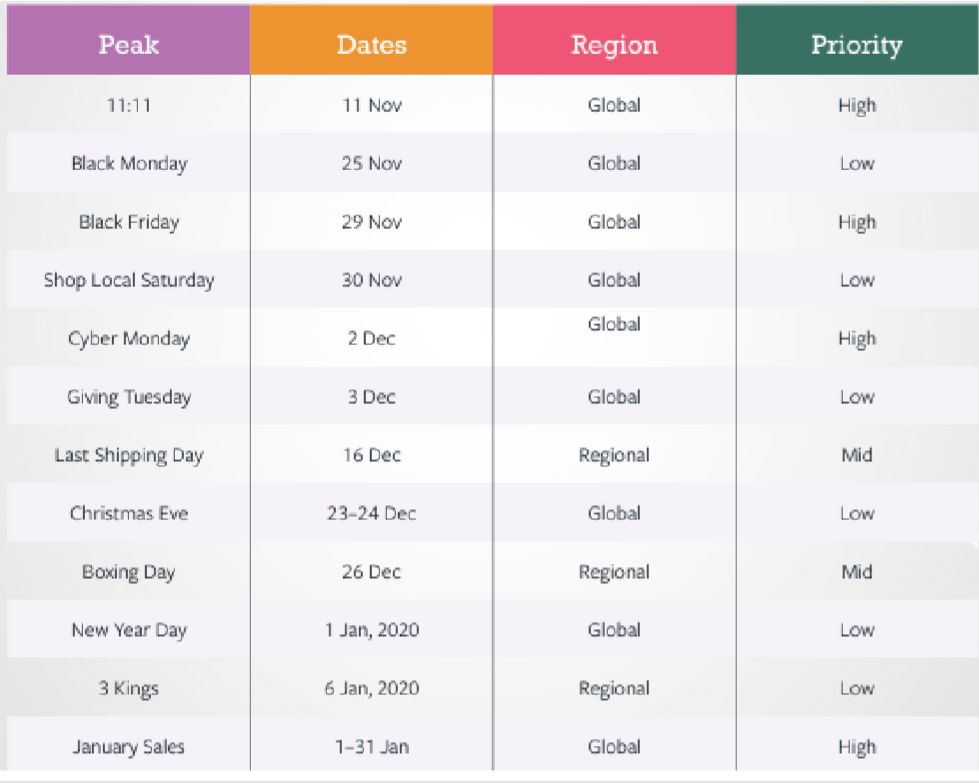Select the Mid priority for Last Shipping Day
The width and height of the screenshot is (979, 783).
click(x=857, y=455)
